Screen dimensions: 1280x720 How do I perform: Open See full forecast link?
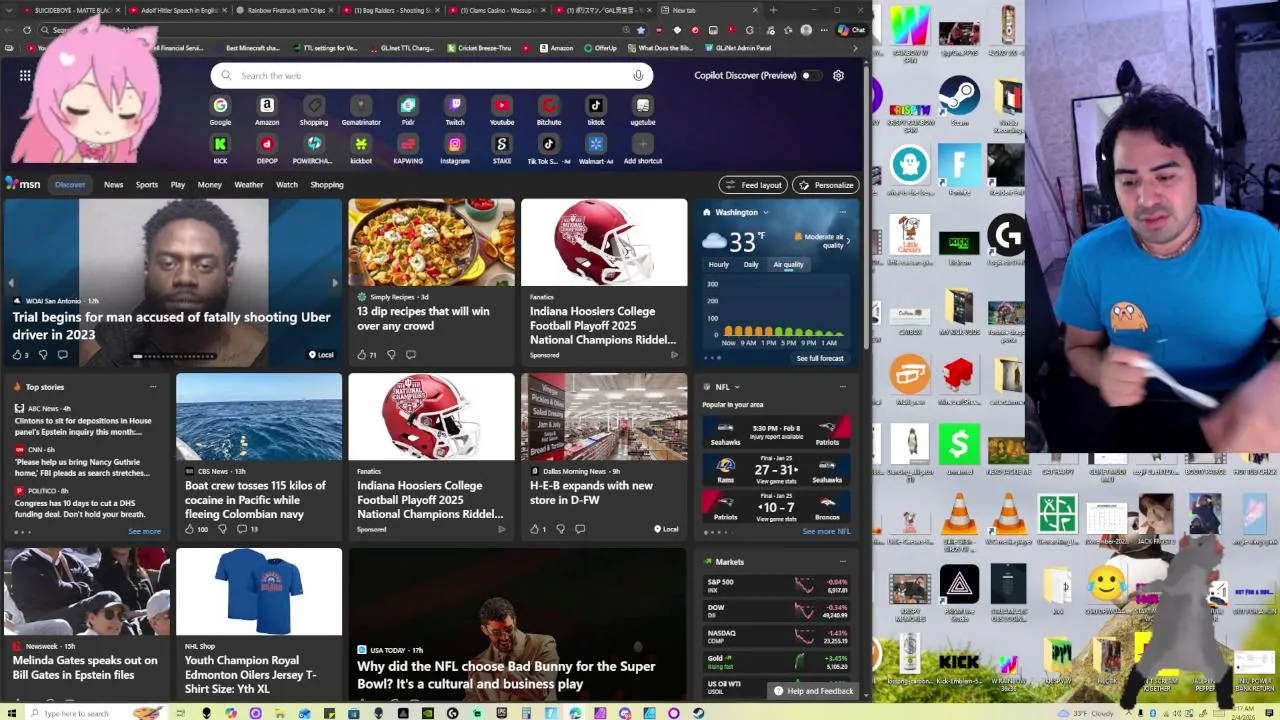[x=820, y=358]
